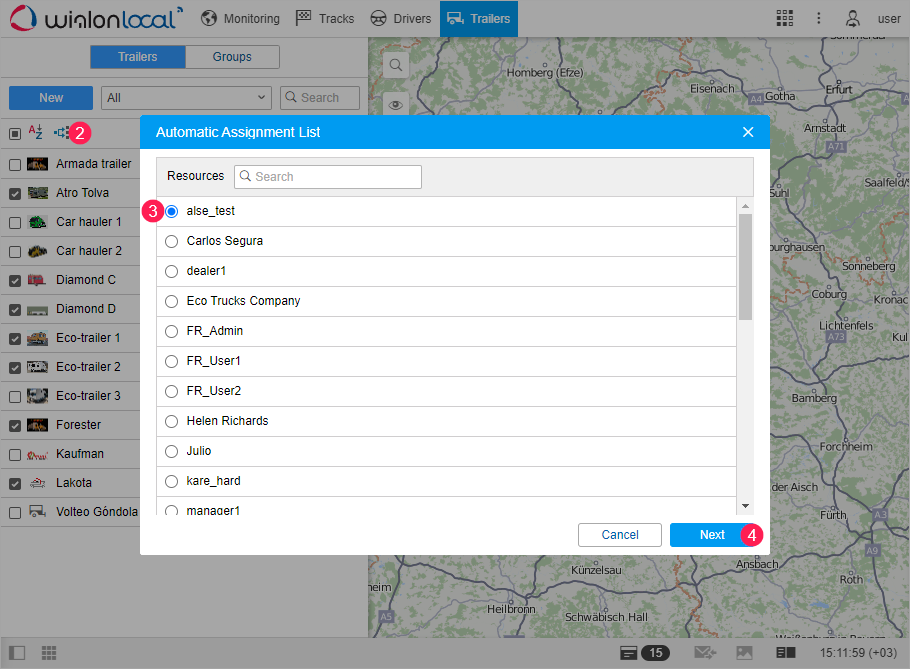Select the FR_Admin radio button
This screenshot has width=910, height=669.
pyautogui.click(x=171, y=331)
